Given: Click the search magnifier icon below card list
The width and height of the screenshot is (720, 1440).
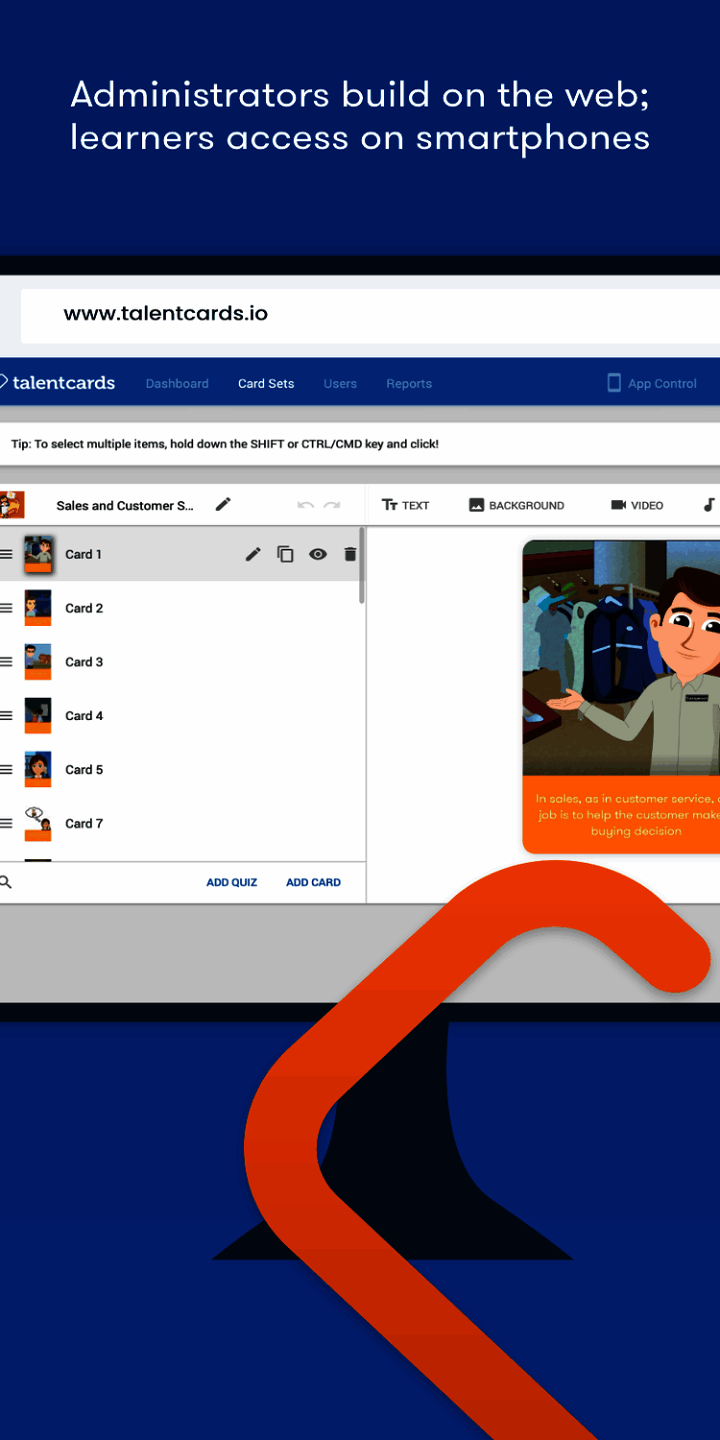Looking at the screenshot, I should tap(6, 882).
